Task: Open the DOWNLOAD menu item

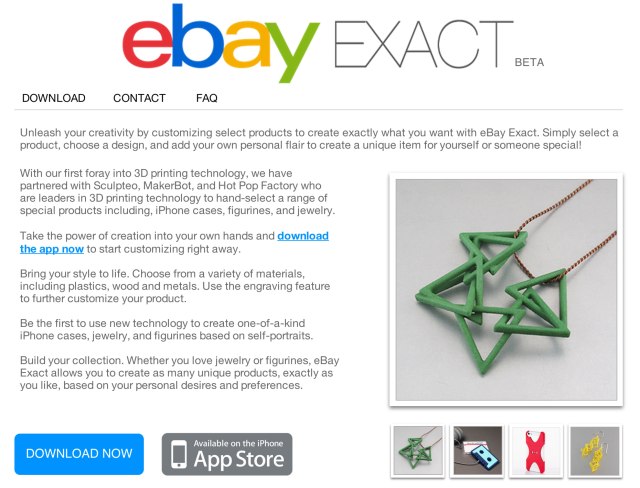Action: point(53,98)
